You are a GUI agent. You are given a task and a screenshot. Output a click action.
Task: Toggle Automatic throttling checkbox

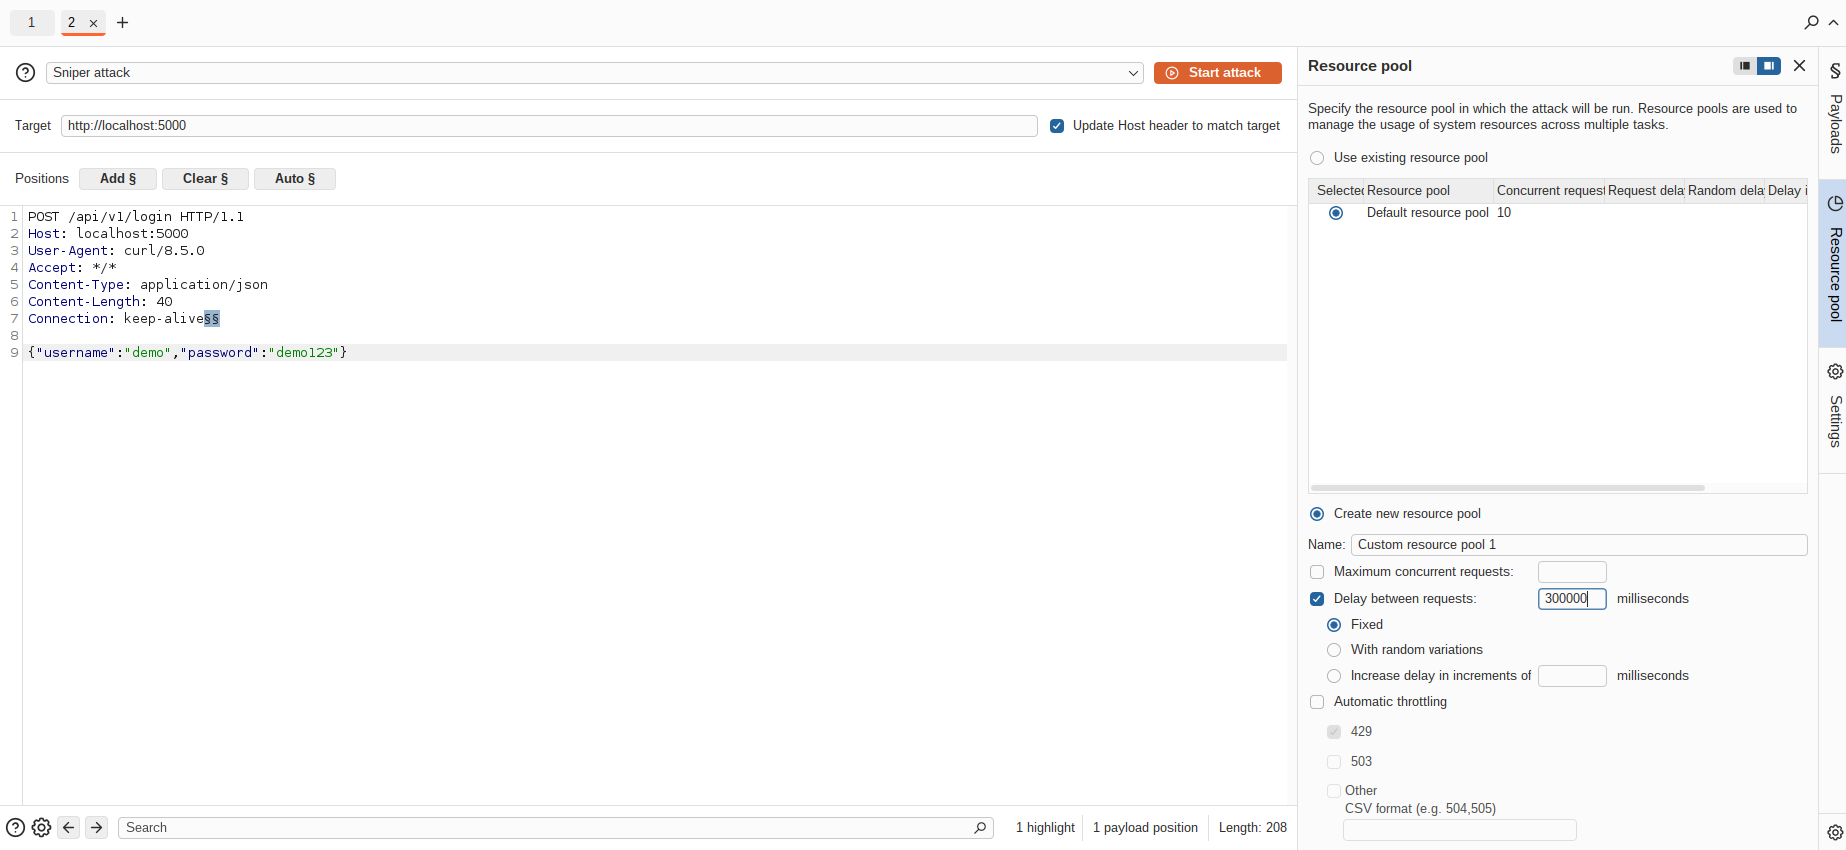(1317, 702)
